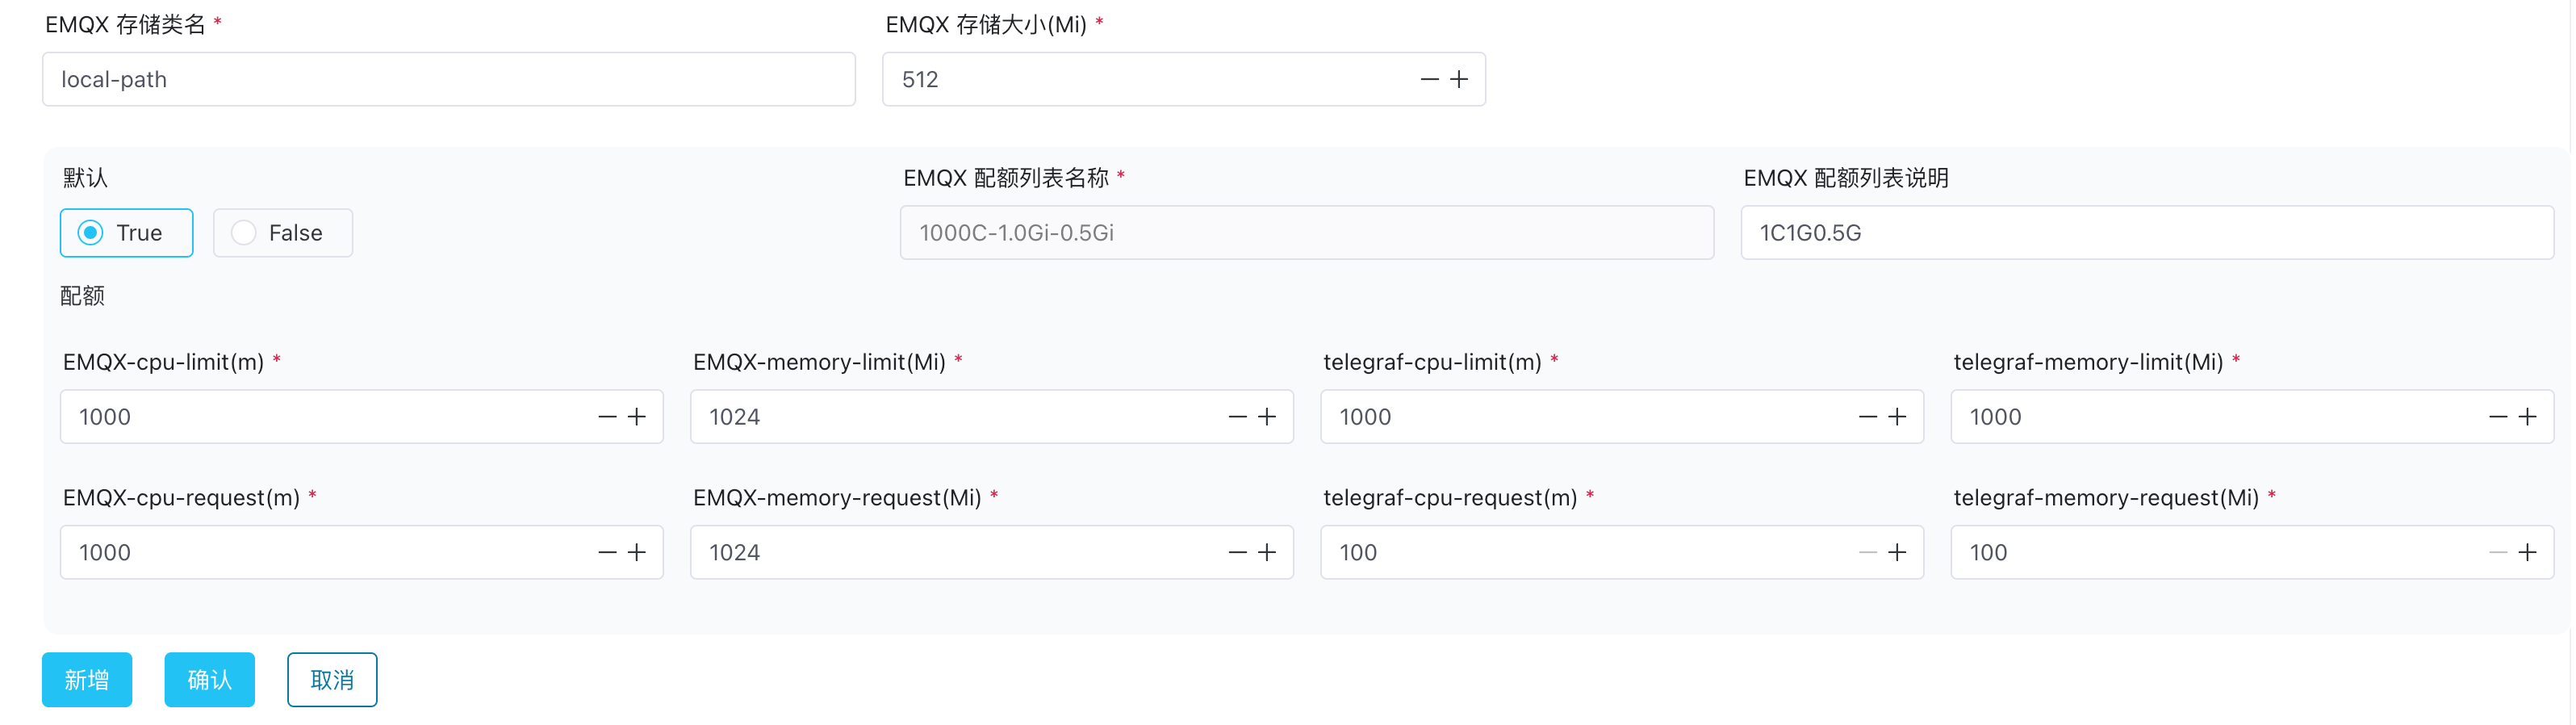The width and height of the screenshot is (2576, 725).
Task: Decrease EMQX-memory-request with minus icon
Action: click(x=1237, y=553)
